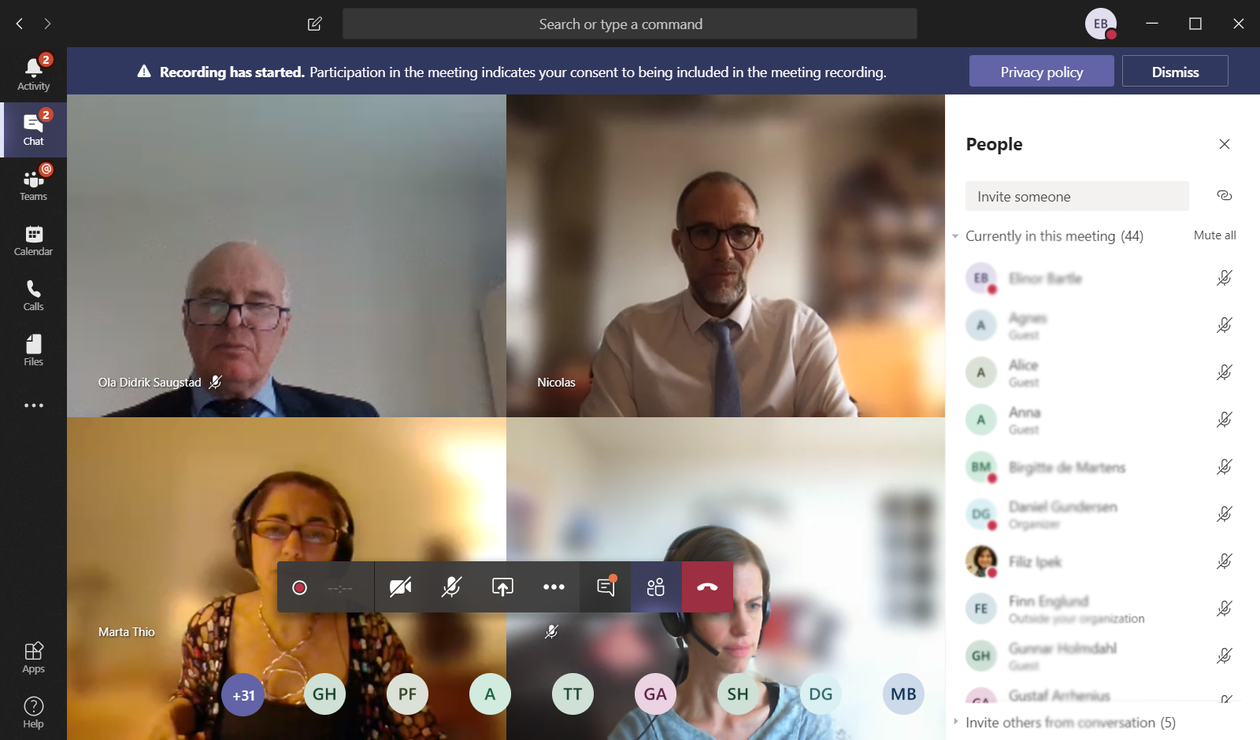Collapse the Currently in this meeting list
Image resolution: width=1260 pixels, height=740 pixels.
pos(956,237)
